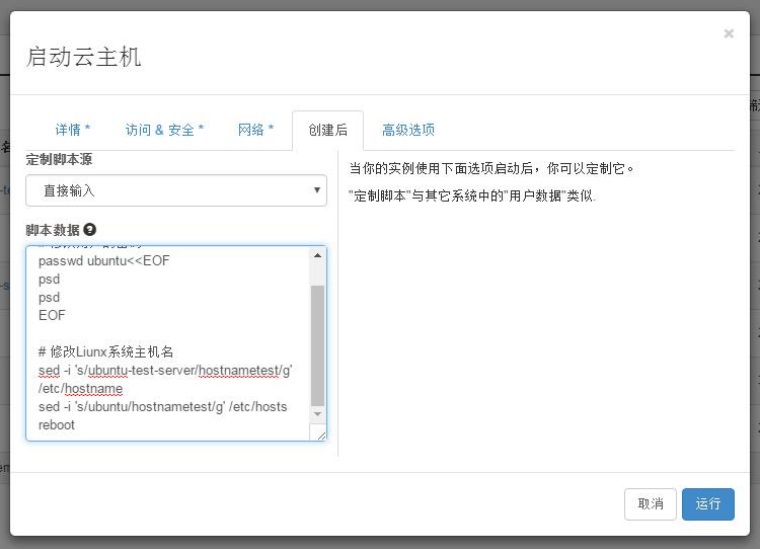Click the script line ending in /etc/hosts
The image size is (761, 549).
[160, 407]
